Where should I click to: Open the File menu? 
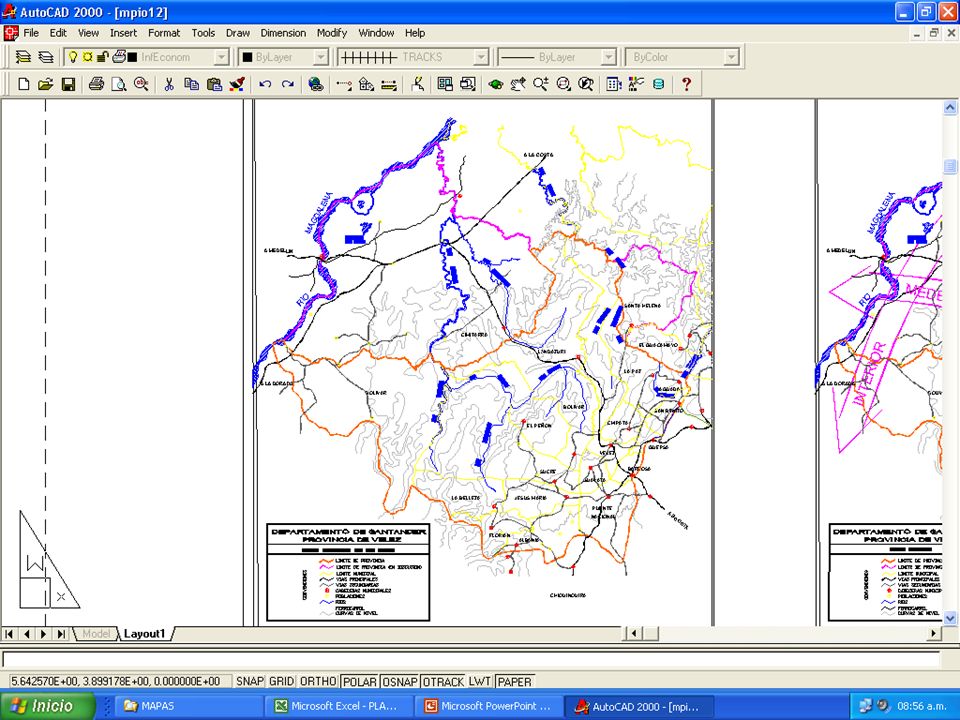pos(31,33)
